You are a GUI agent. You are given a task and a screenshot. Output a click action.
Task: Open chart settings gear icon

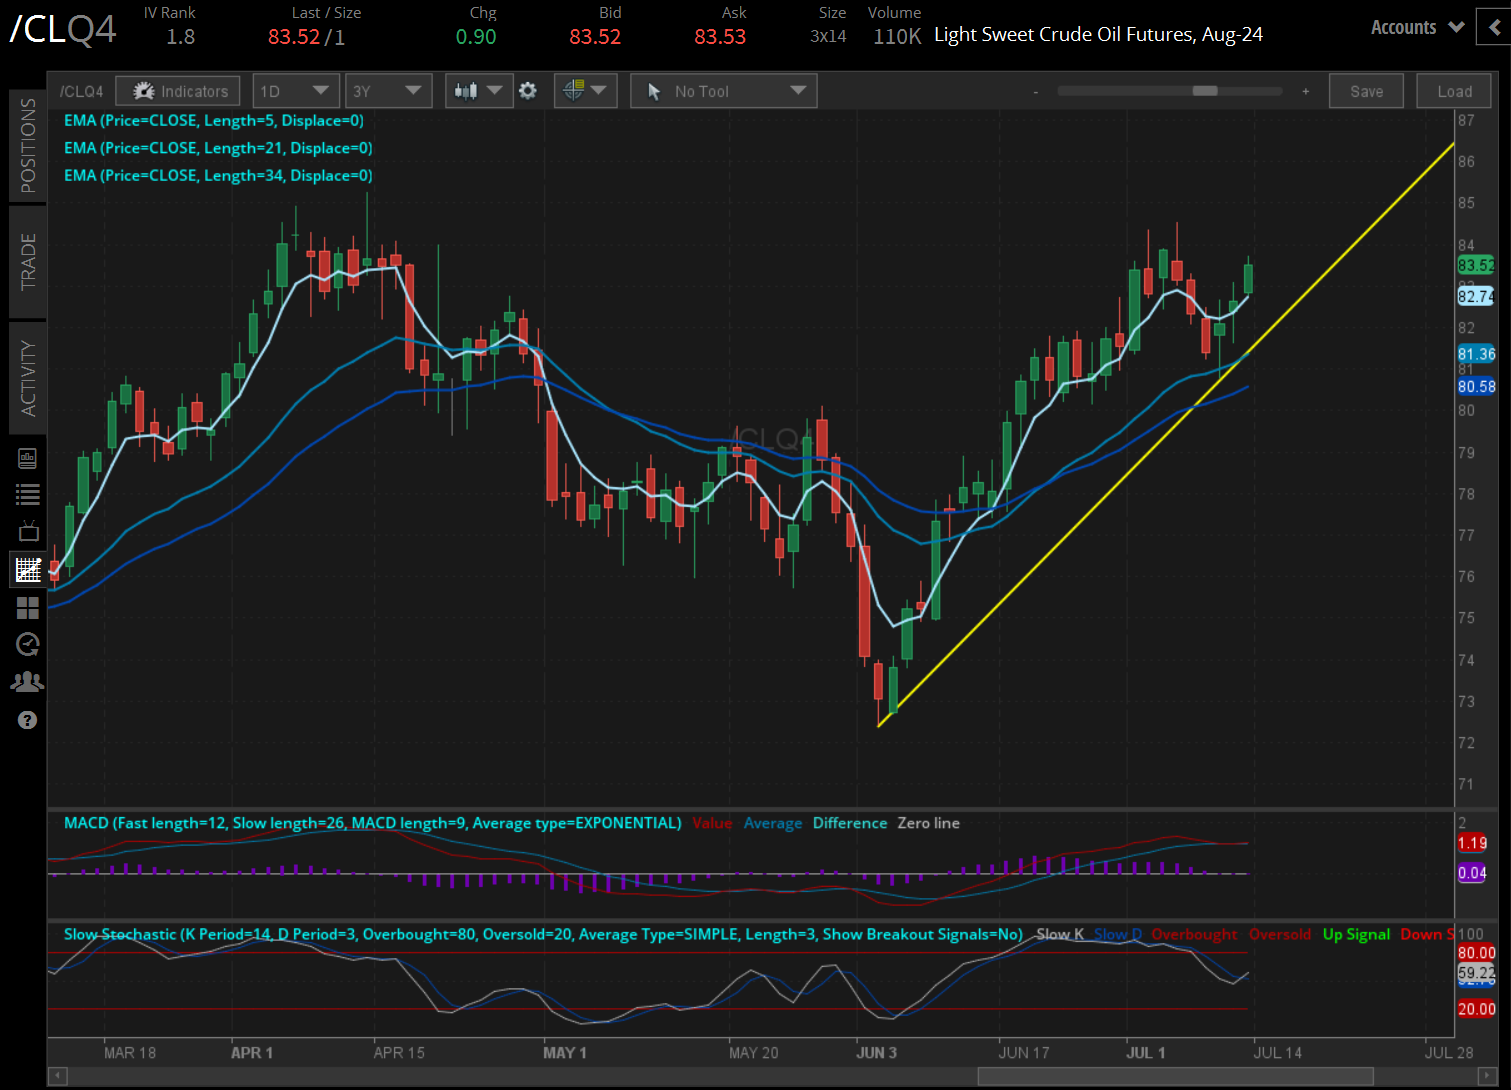[528, 91]
